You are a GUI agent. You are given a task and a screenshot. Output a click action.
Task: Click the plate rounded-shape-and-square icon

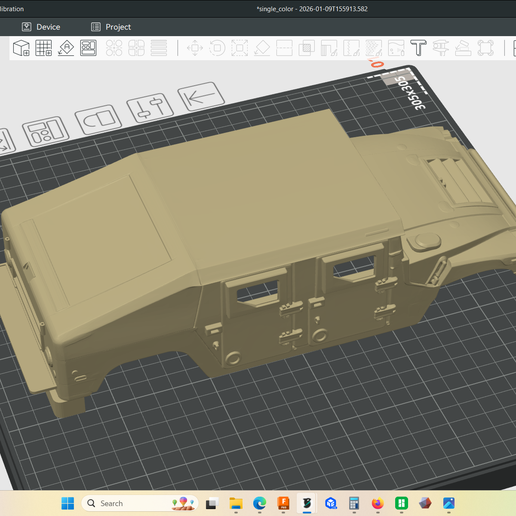(x=98, y=119)
